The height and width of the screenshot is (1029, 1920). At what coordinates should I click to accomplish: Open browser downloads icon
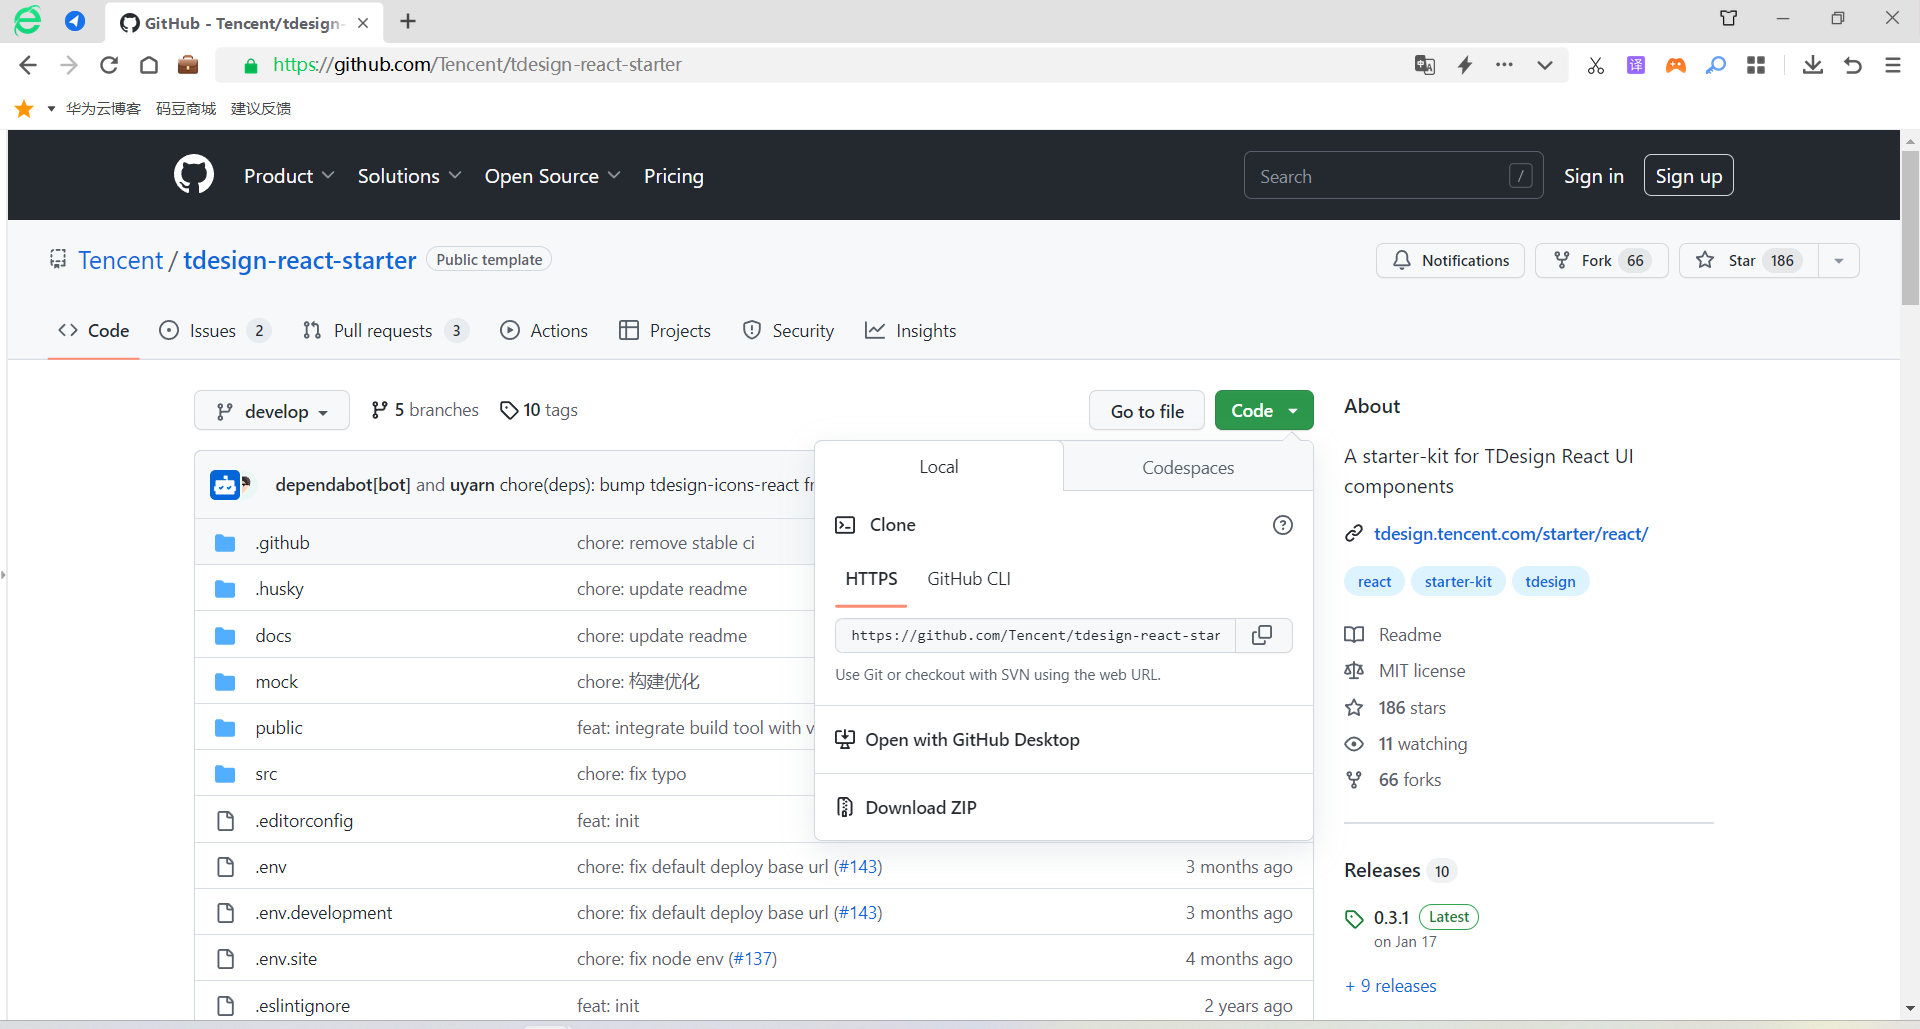tap(1813, 65)
